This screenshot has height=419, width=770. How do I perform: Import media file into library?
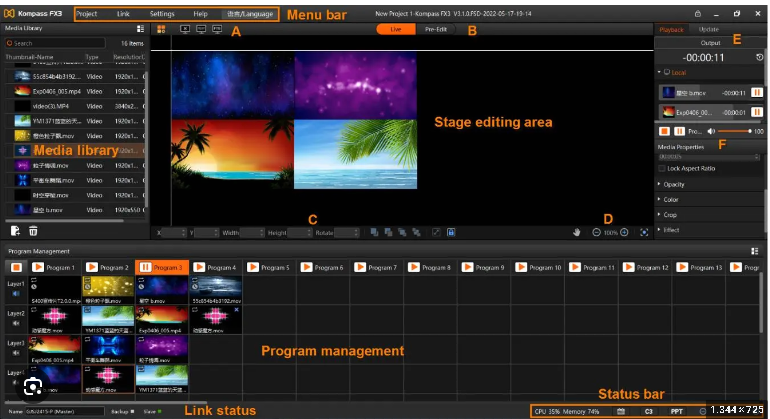15,231
